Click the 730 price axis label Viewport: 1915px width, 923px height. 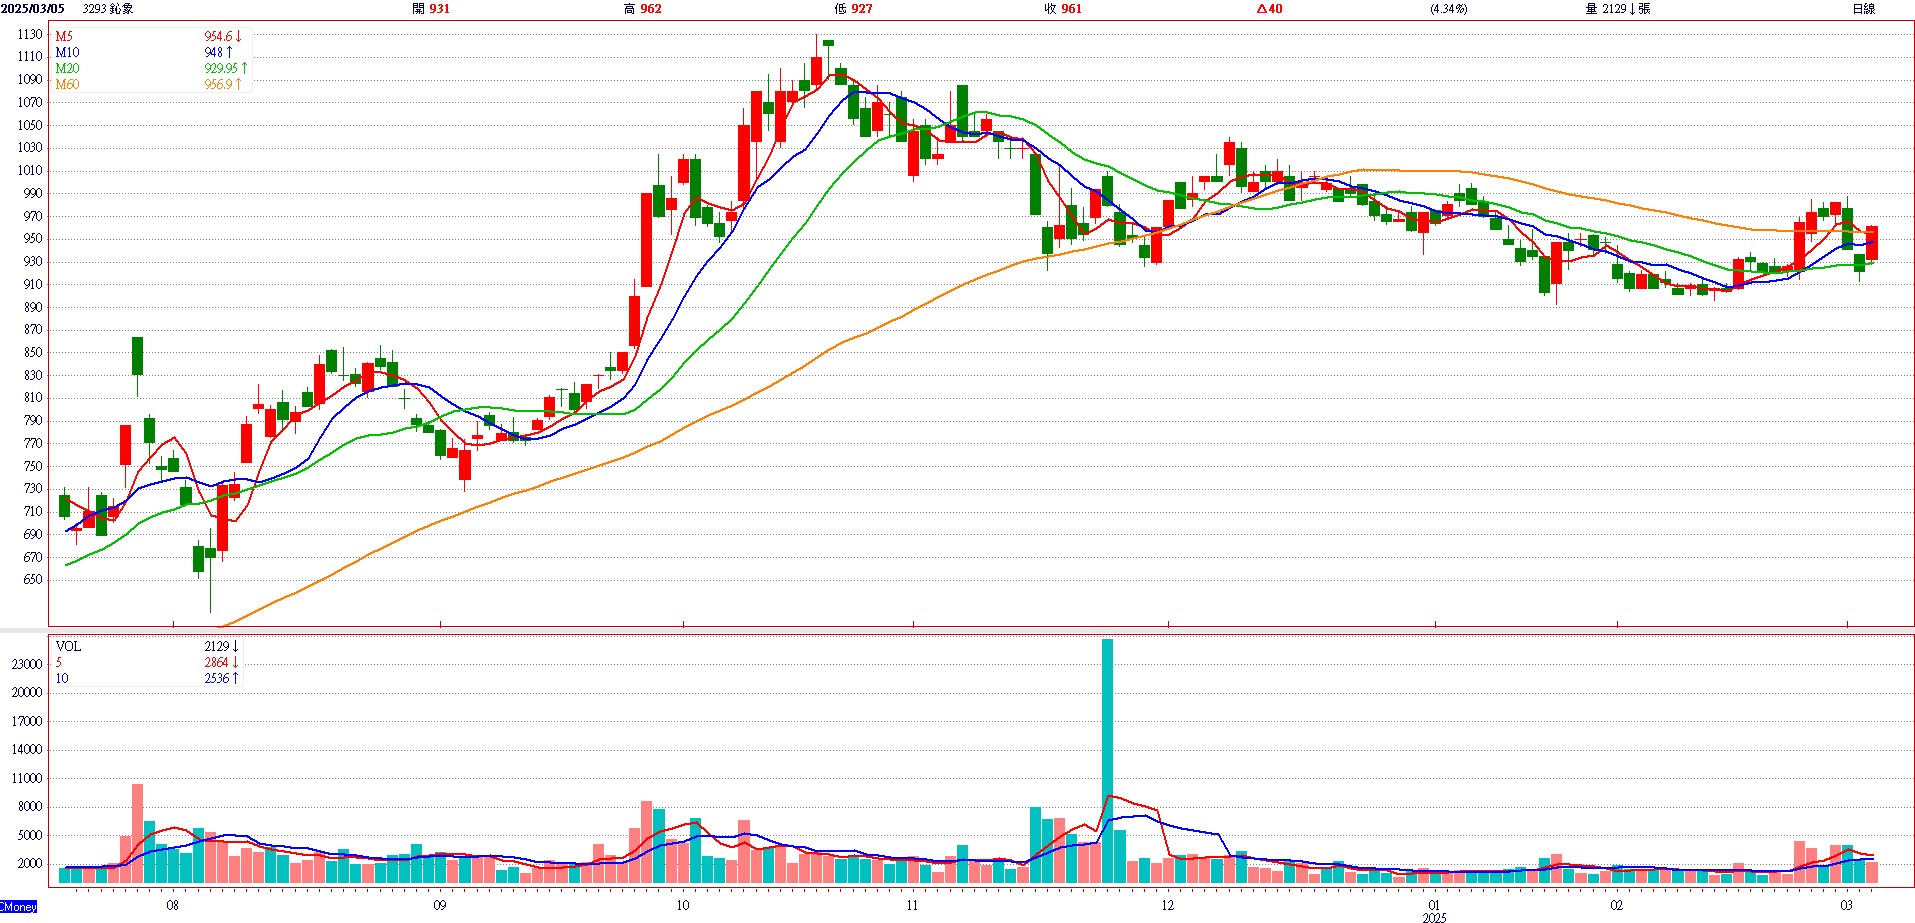click(x=33, y=489)
